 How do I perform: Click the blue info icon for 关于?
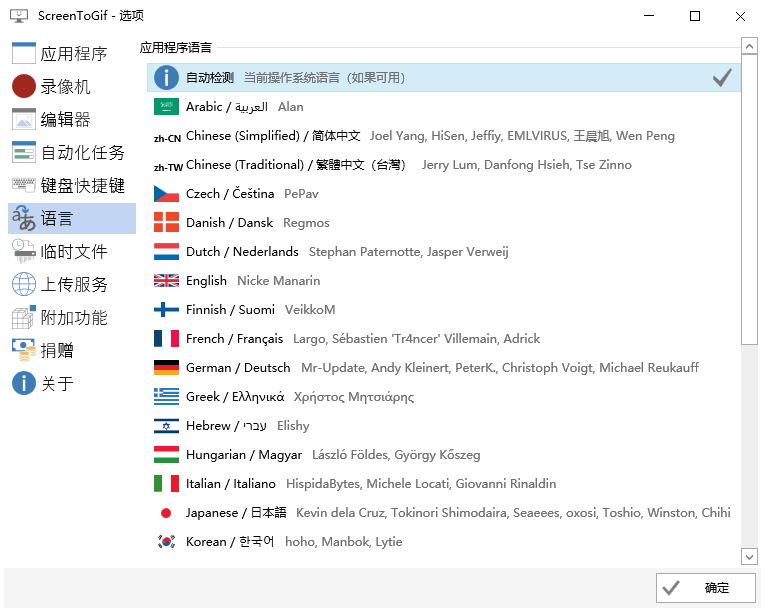[23, 383]
